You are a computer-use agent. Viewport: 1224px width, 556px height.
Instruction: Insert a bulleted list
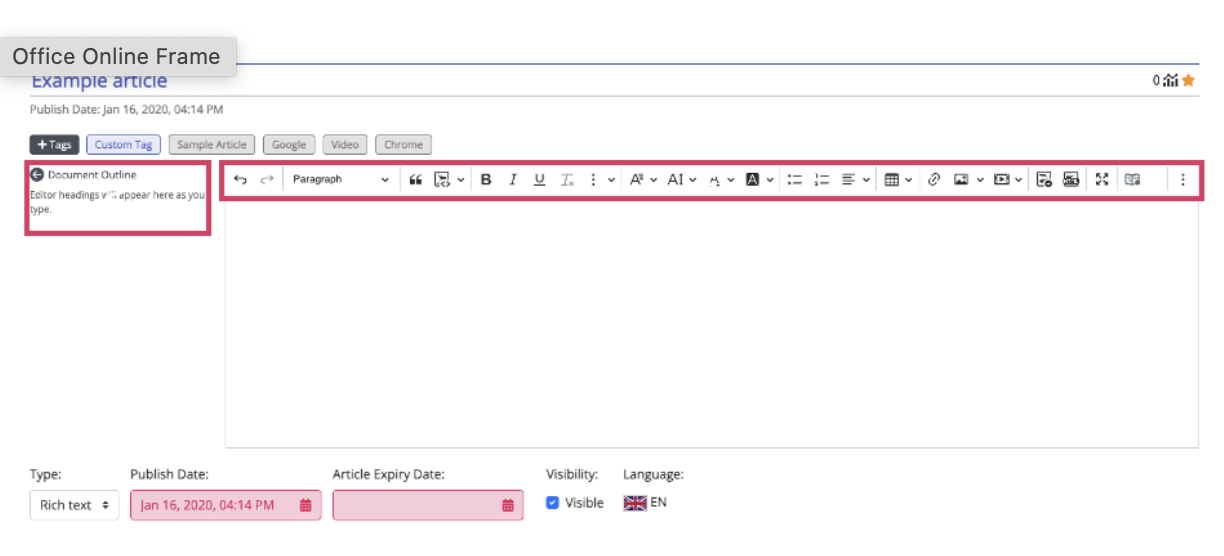pos(795,180)
